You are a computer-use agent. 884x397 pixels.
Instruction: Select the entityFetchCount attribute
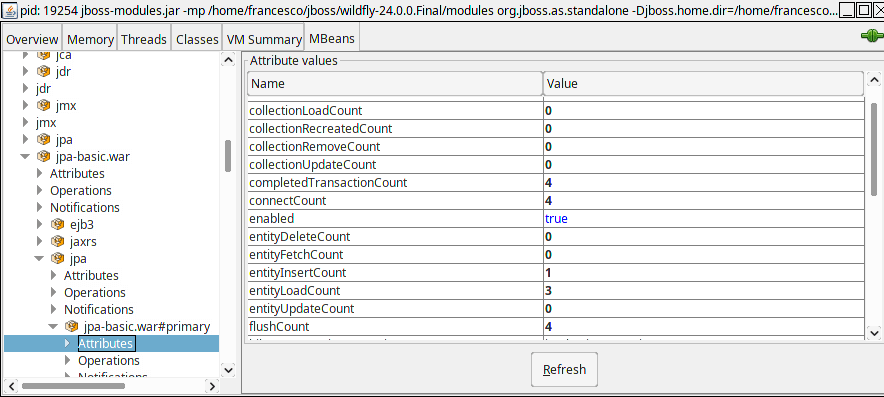296,254
